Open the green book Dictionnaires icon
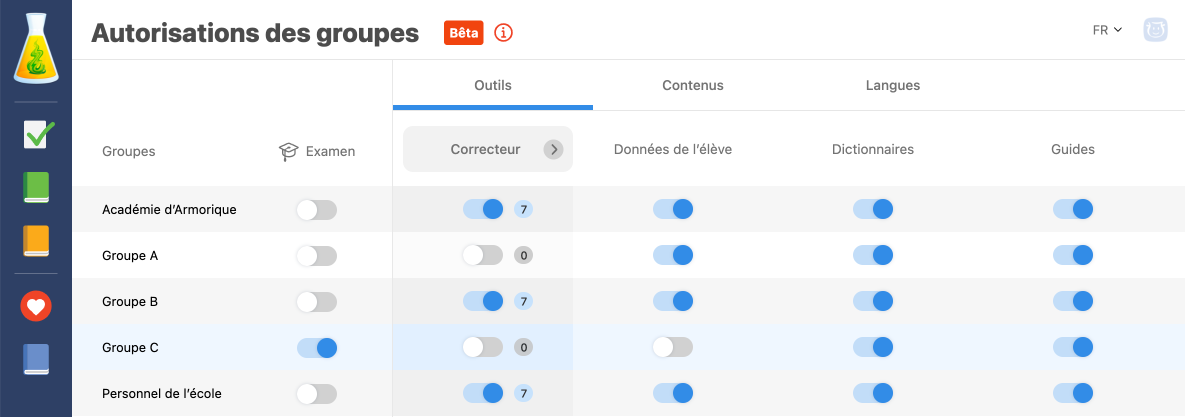The image size is (1185, 417). (36, 187)
